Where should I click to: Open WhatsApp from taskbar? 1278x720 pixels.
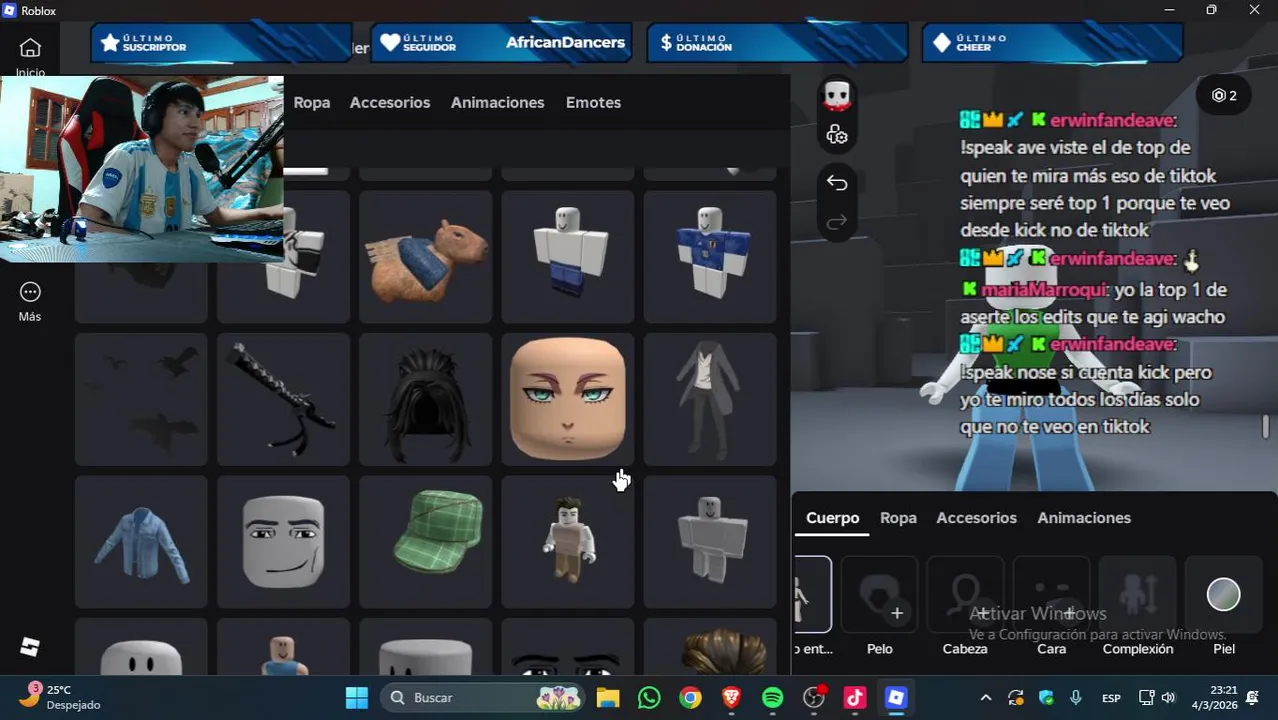point(649,698)
